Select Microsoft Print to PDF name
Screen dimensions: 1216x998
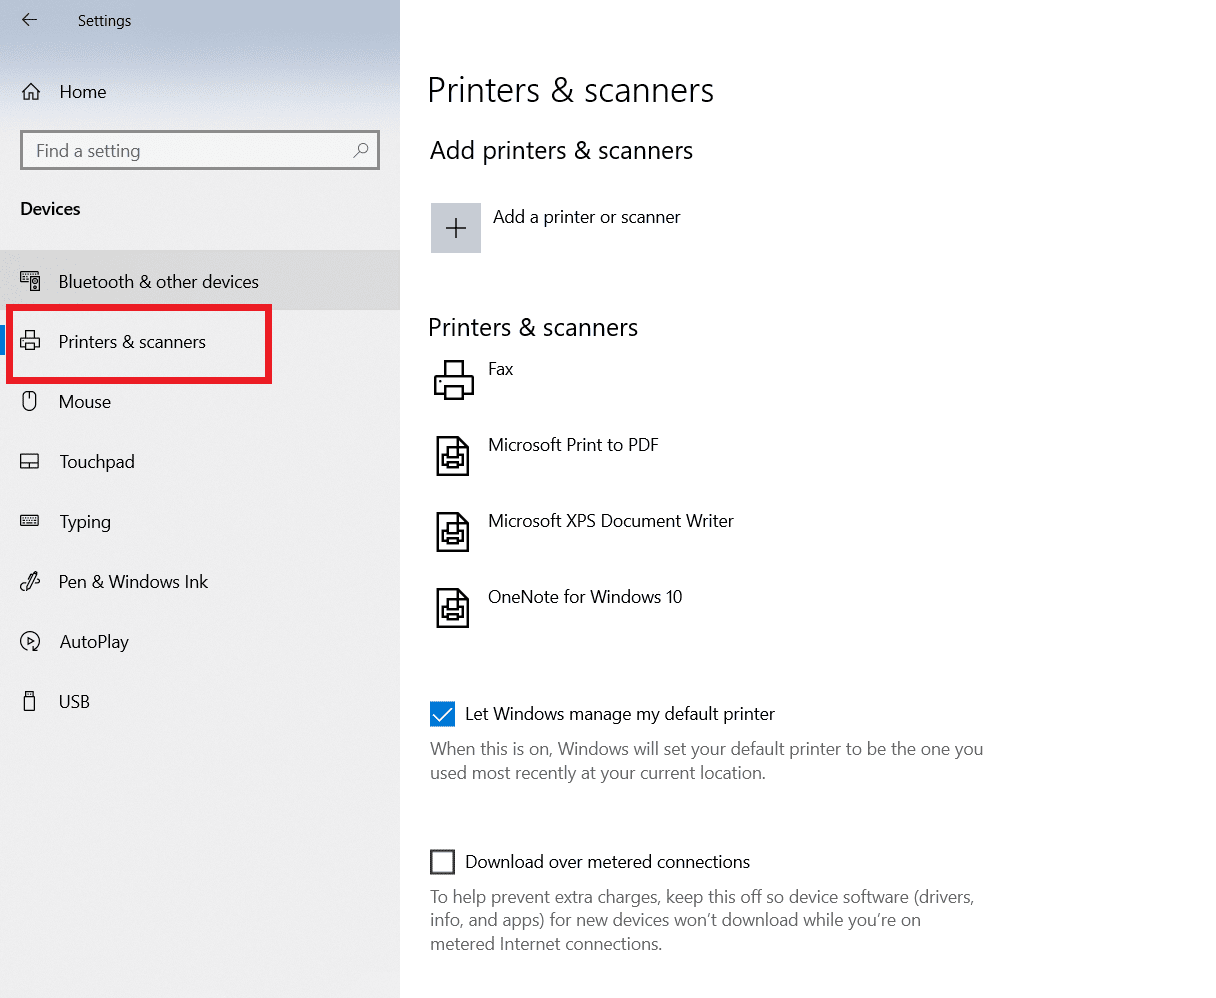tap(573, 445)
